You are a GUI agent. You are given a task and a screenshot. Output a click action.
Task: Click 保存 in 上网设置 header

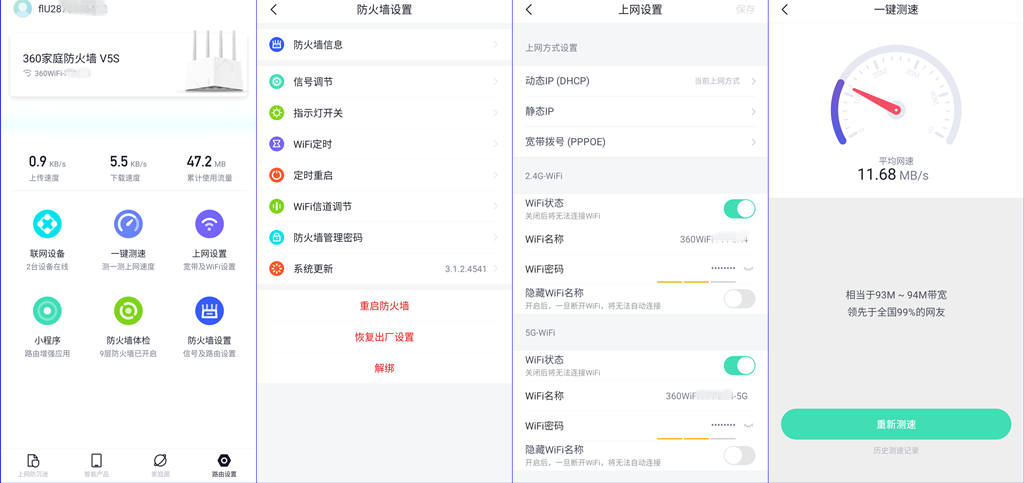pos(745,9)
